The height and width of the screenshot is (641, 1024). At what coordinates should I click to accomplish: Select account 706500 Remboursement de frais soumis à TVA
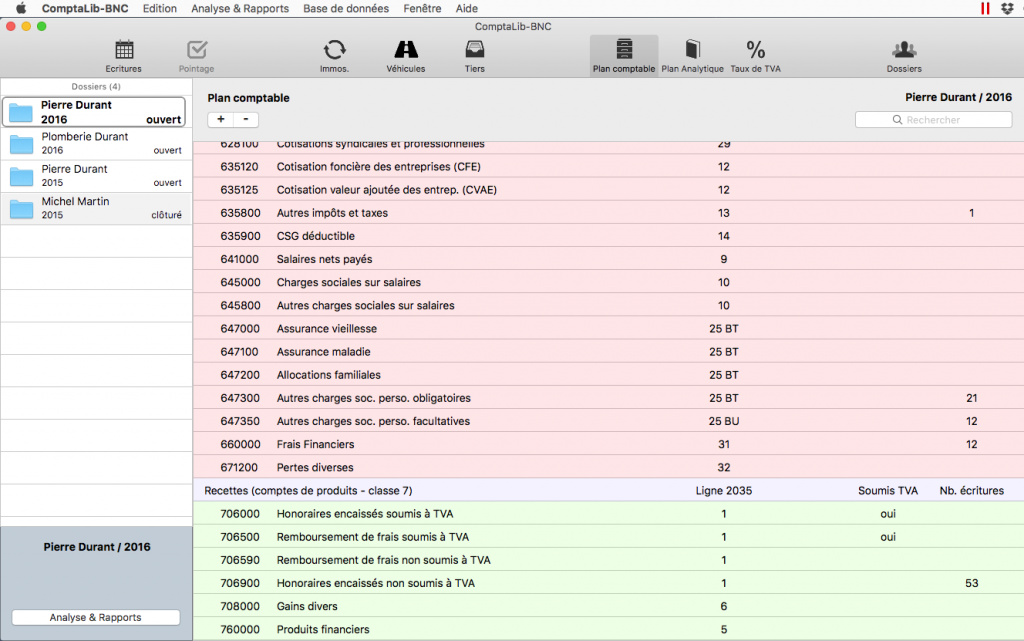click(x=609, y=537)
